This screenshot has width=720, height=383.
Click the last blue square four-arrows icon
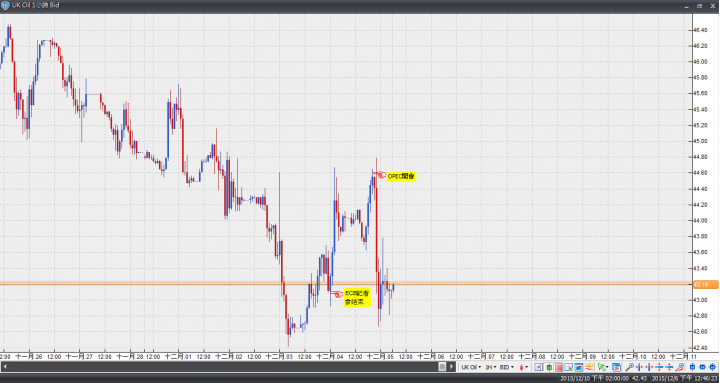(713, 367)
